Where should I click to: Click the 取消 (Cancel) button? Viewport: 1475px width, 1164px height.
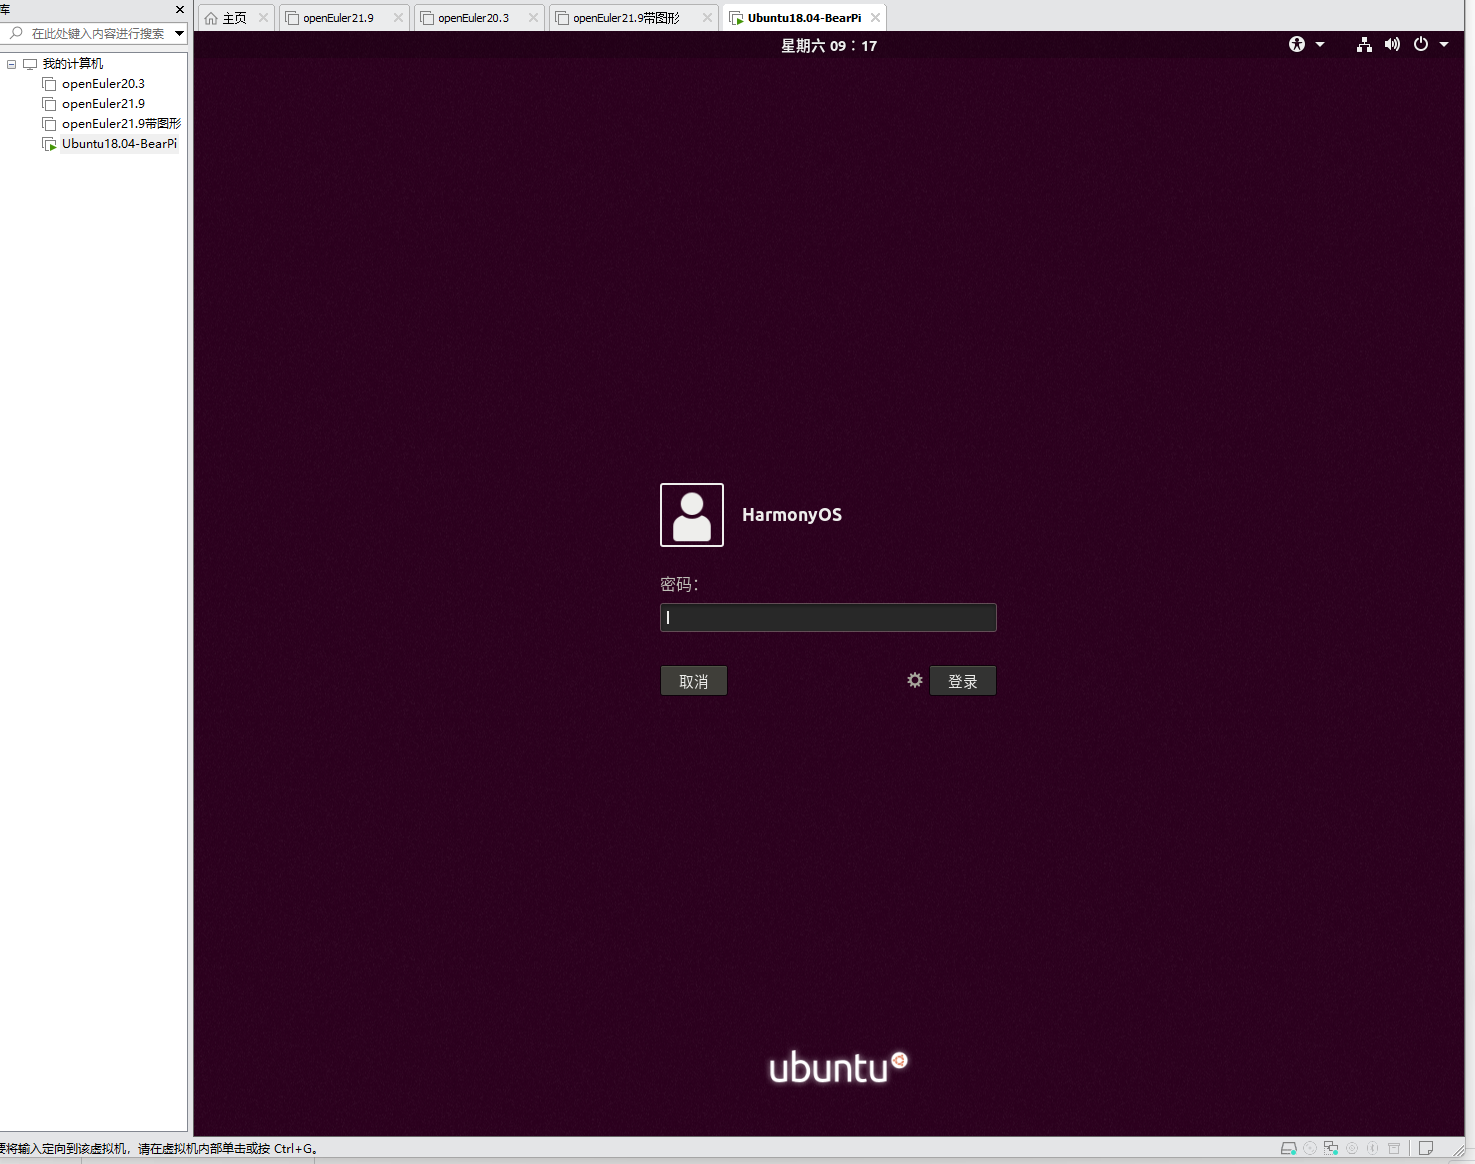pos(694,681)
